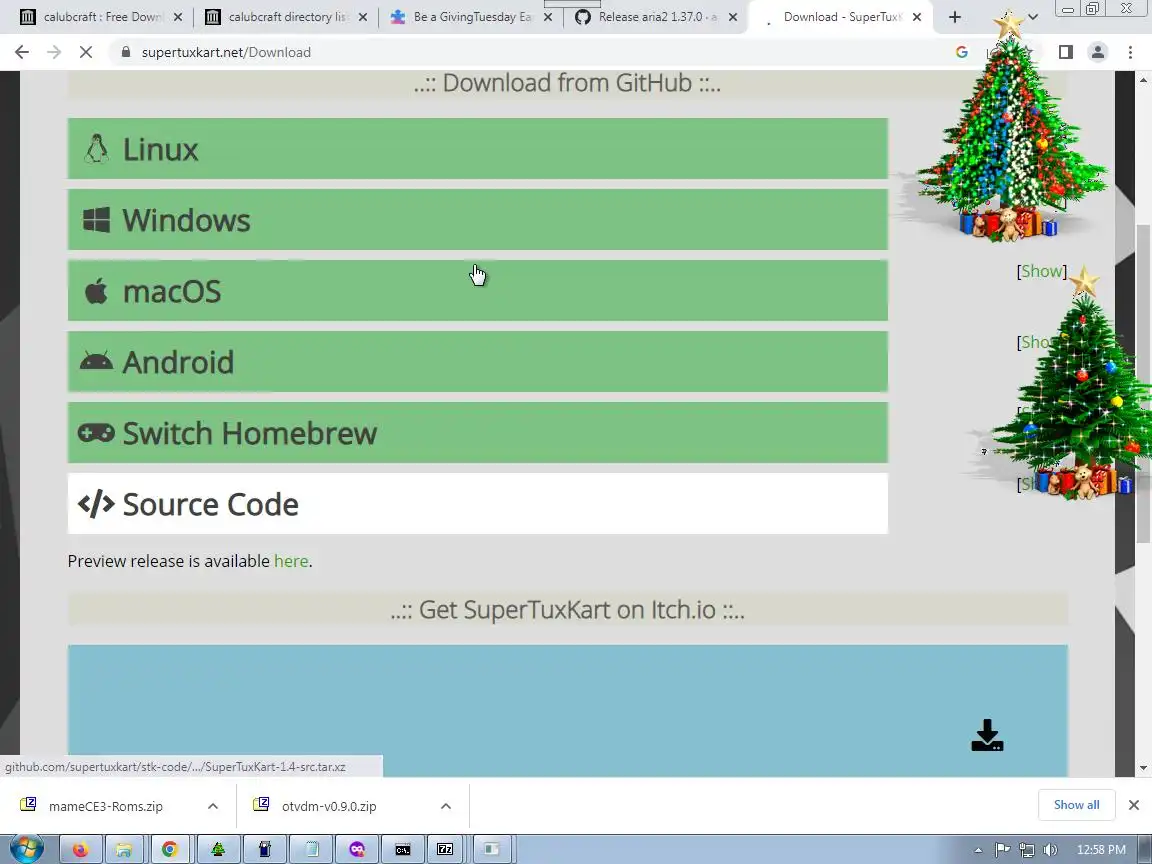Click the Action Center flag icon
Image resolution: width=1152 pixels, height=864 pixels.
click(1002, 850)
